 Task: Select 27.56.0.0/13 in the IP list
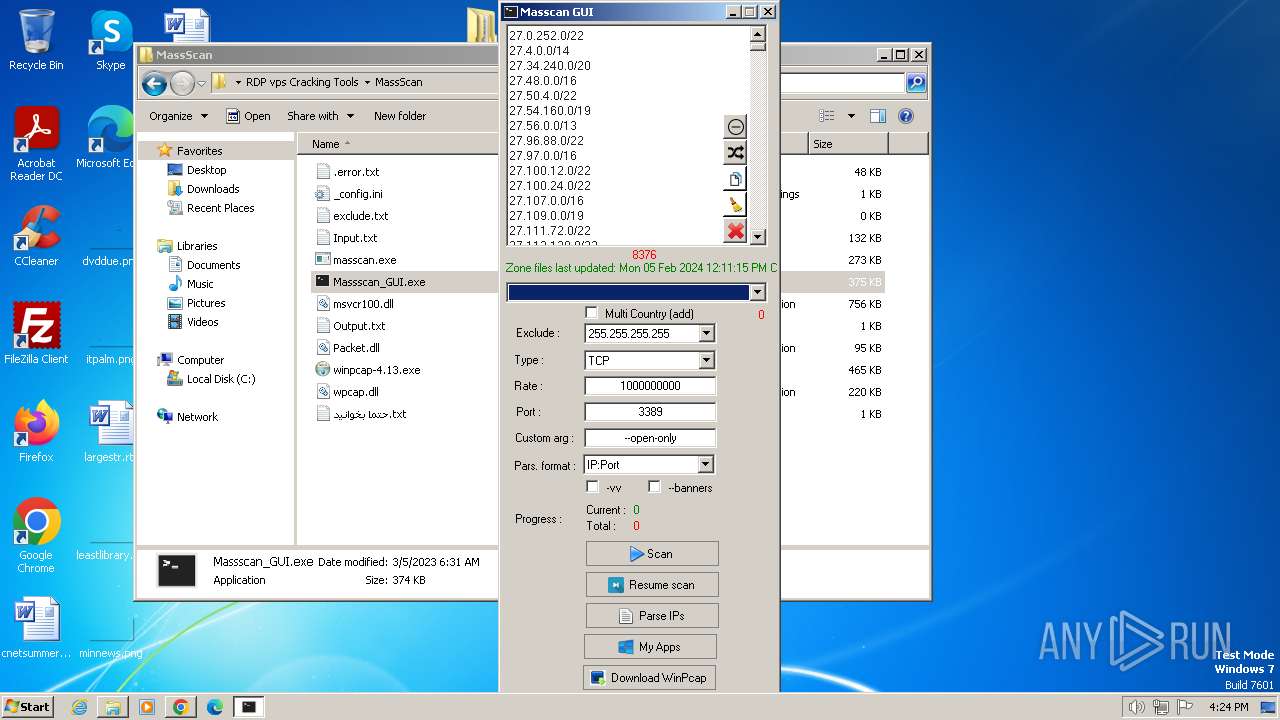point(543,126)
